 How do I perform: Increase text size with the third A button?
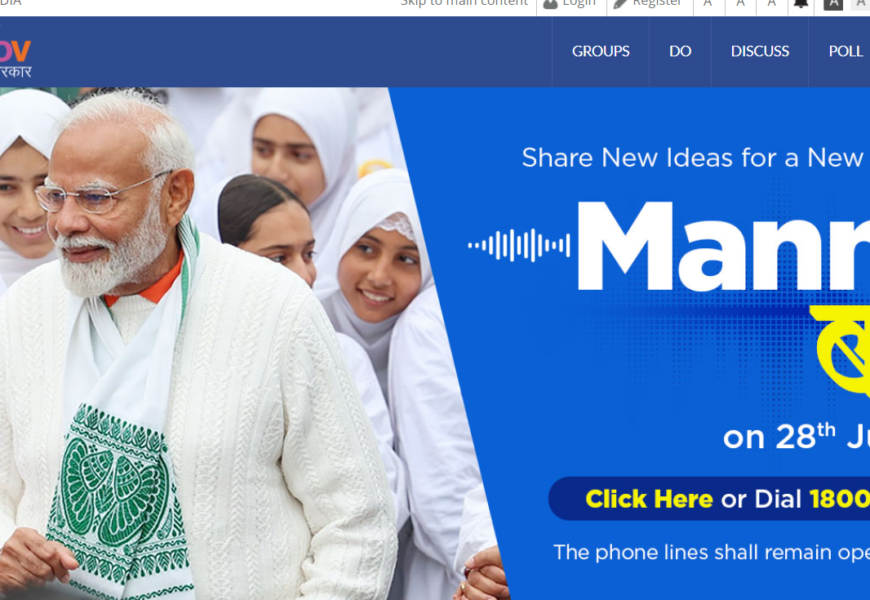click(x=771, y=4)
